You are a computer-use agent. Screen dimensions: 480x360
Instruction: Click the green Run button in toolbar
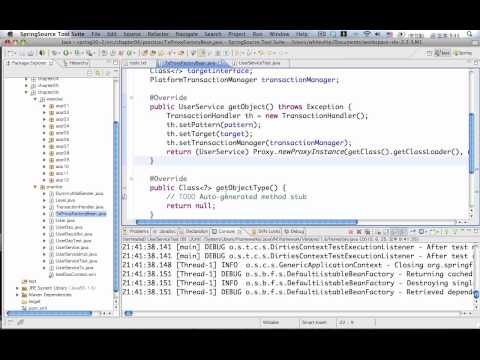click(66, 53)
